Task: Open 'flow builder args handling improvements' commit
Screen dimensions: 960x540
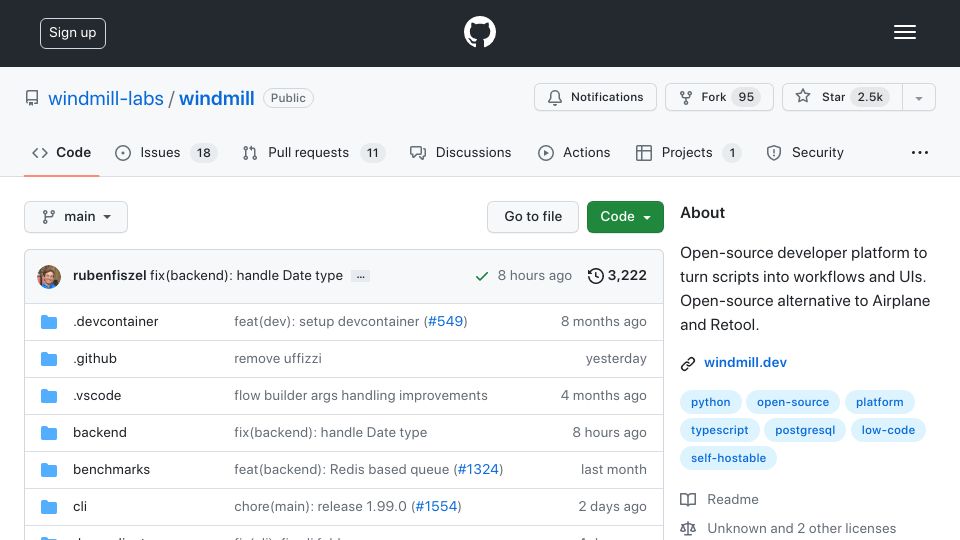Action: (361, 396)
